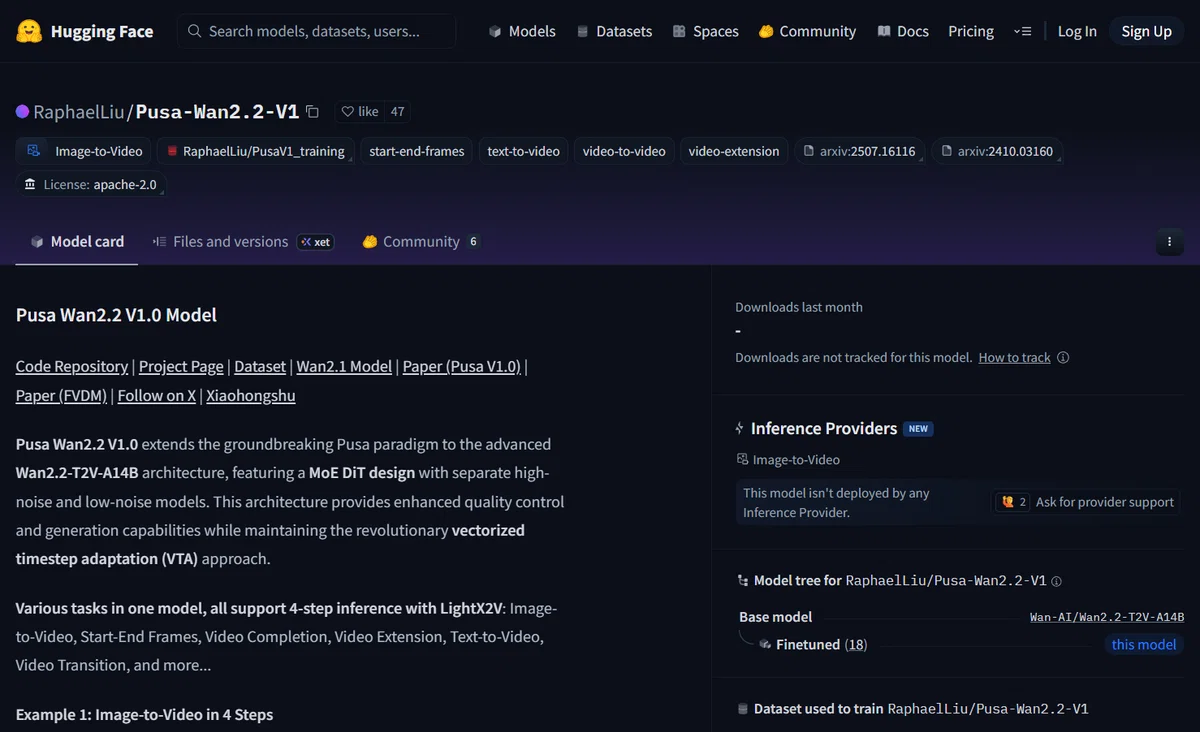Click the Models cube icon in navbar

pos(495,31)
